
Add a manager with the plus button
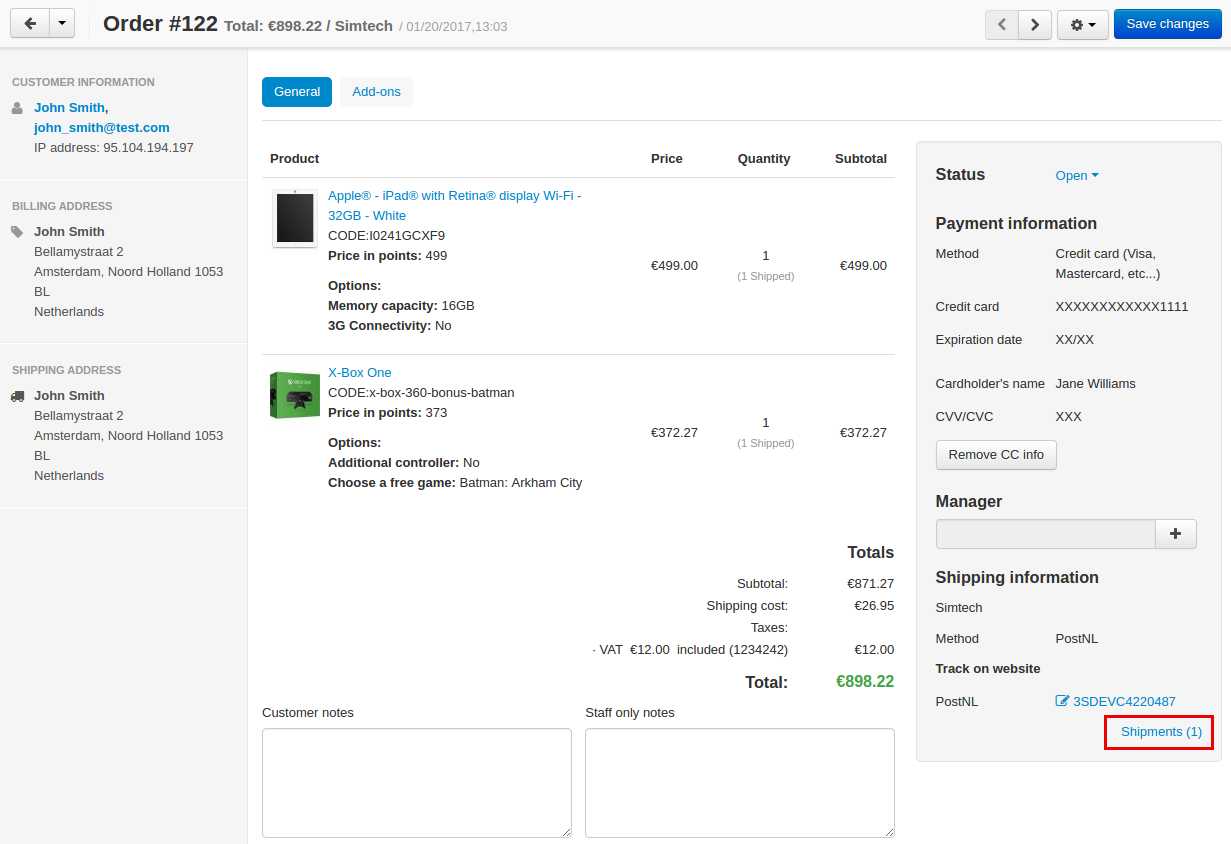point(1176,534)
